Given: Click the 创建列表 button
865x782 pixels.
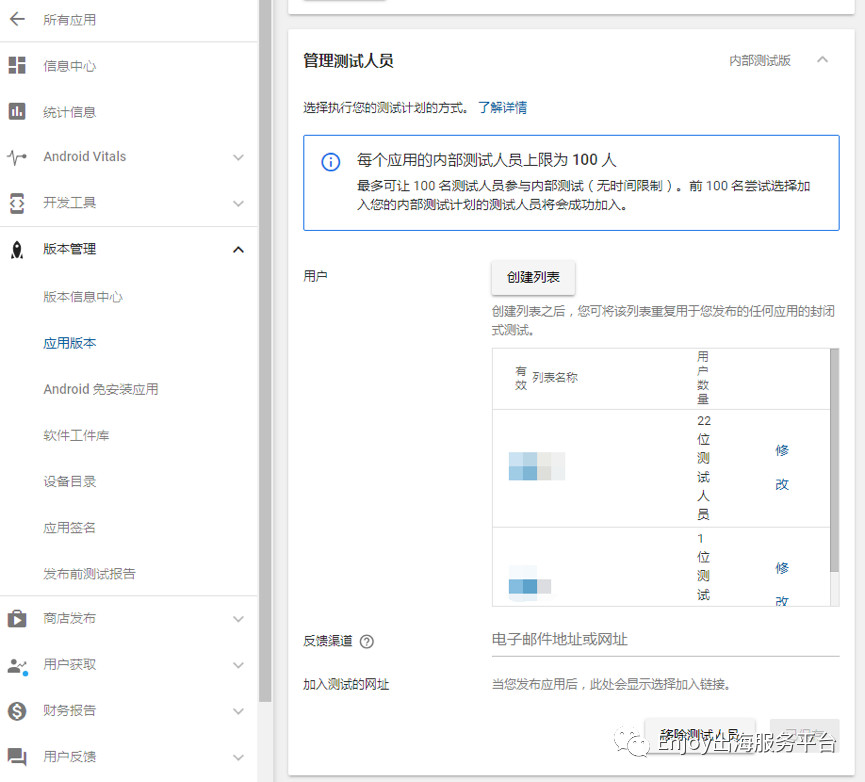Looking at the screenshot, I should pos(533,277).
